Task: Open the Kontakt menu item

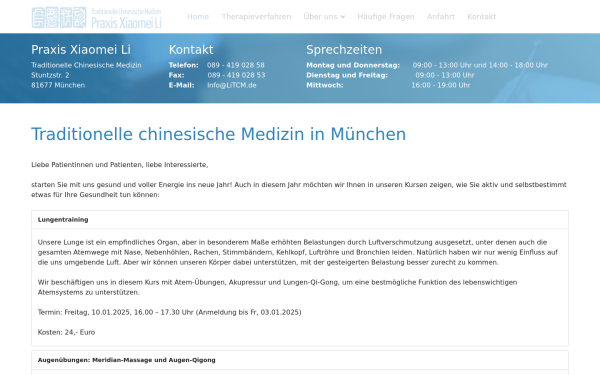Action: click(481, 16)
